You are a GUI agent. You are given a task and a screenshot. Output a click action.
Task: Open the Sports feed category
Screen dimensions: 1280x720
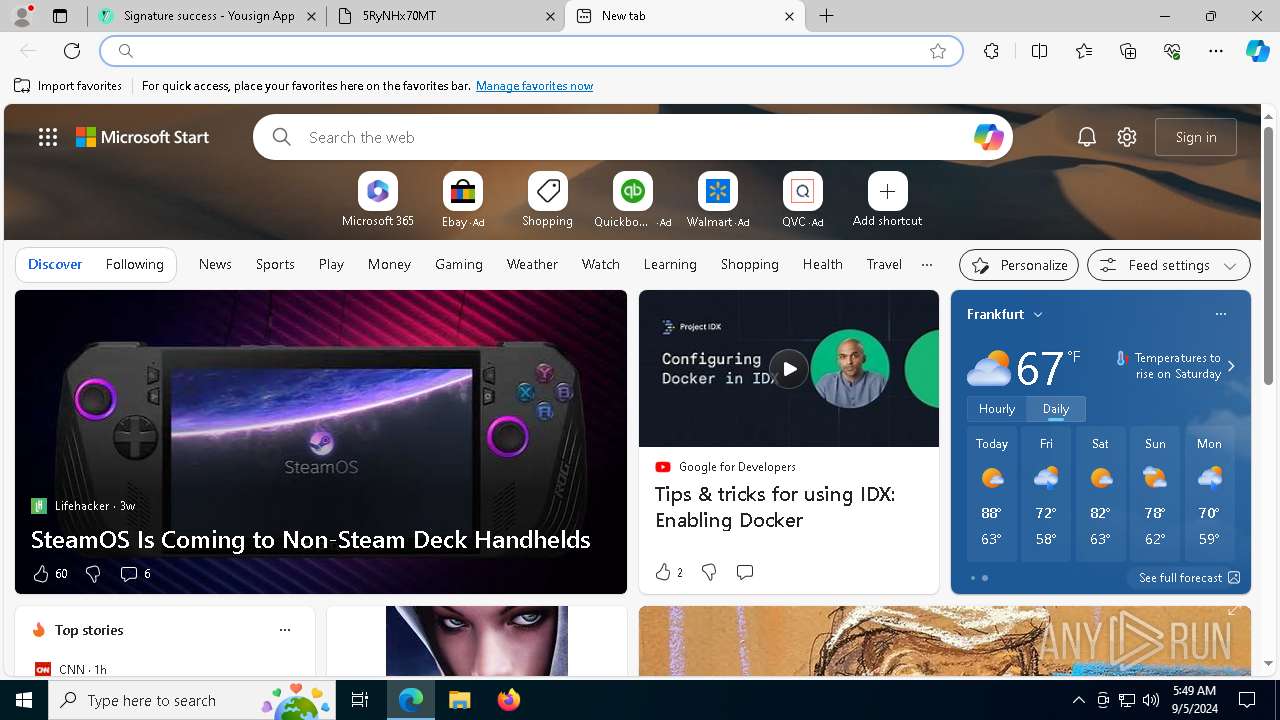[x=275, y=264]
